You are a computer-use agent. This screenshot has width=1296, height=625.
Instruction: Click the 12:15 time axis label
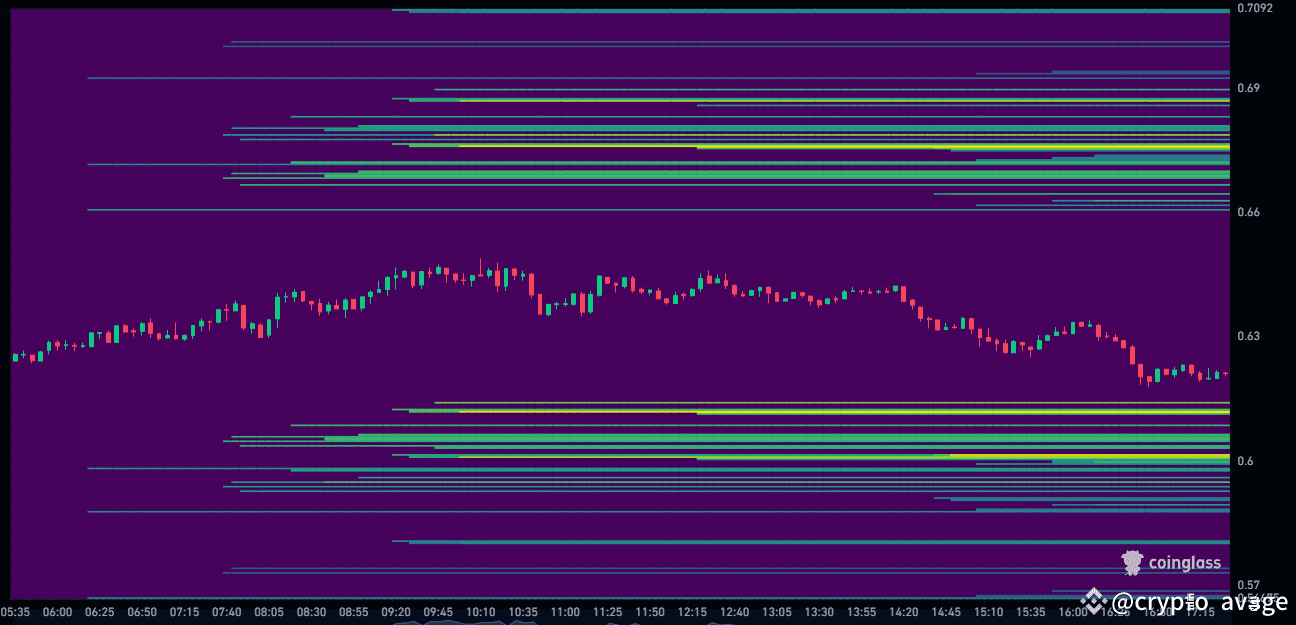coord(692,611)
